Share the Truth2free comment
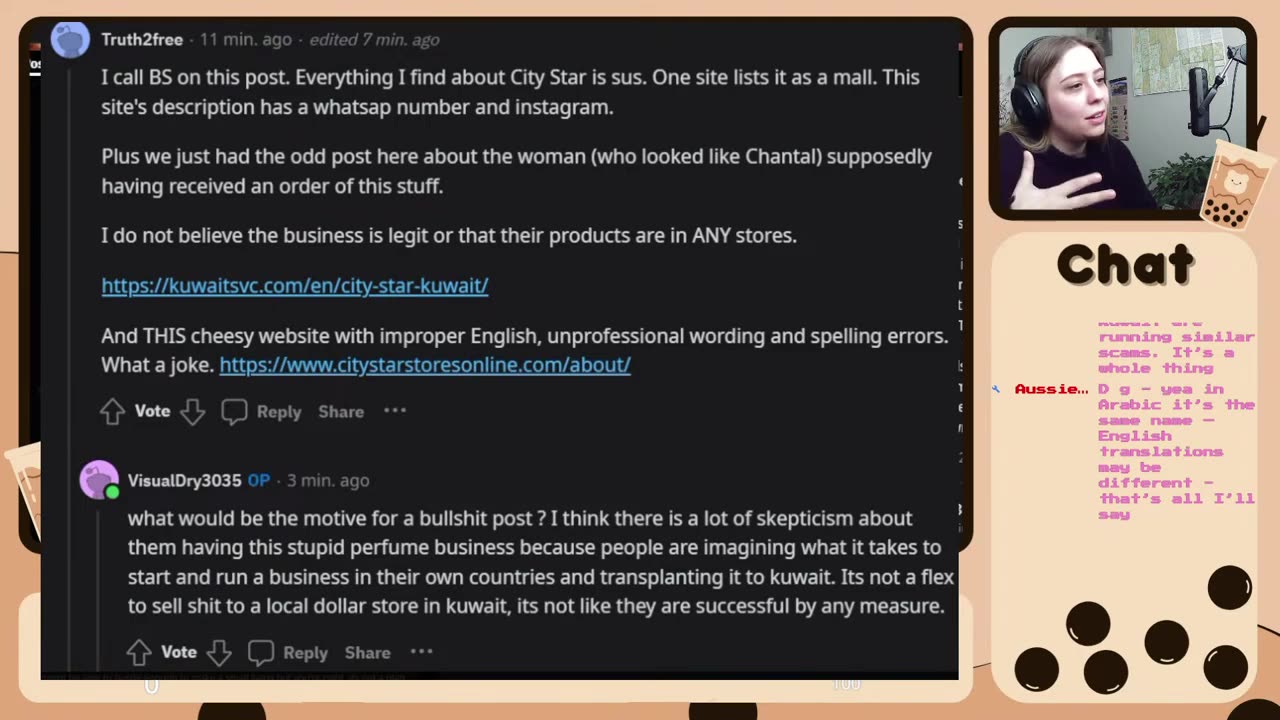This screenshot has height=720, width=1280. 341,412
